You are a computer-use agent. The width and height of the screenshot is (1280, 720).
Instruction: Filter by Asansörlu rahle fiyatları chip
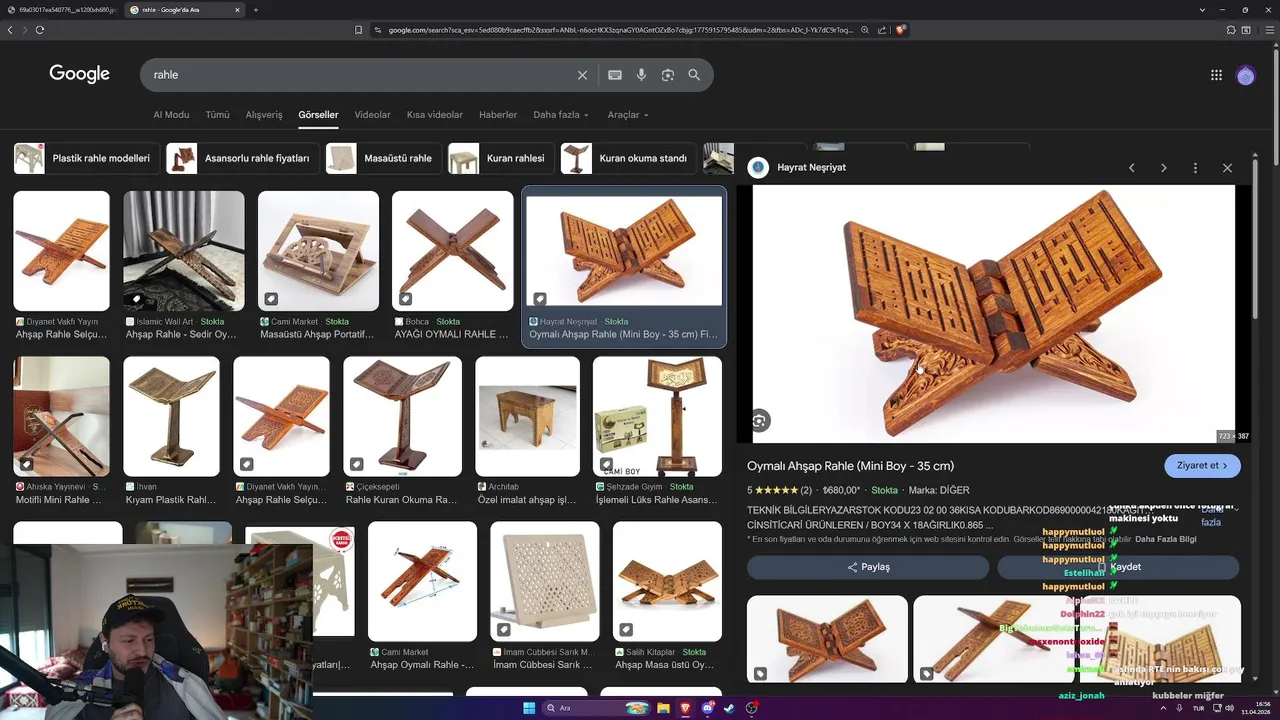tap(241, 158)
